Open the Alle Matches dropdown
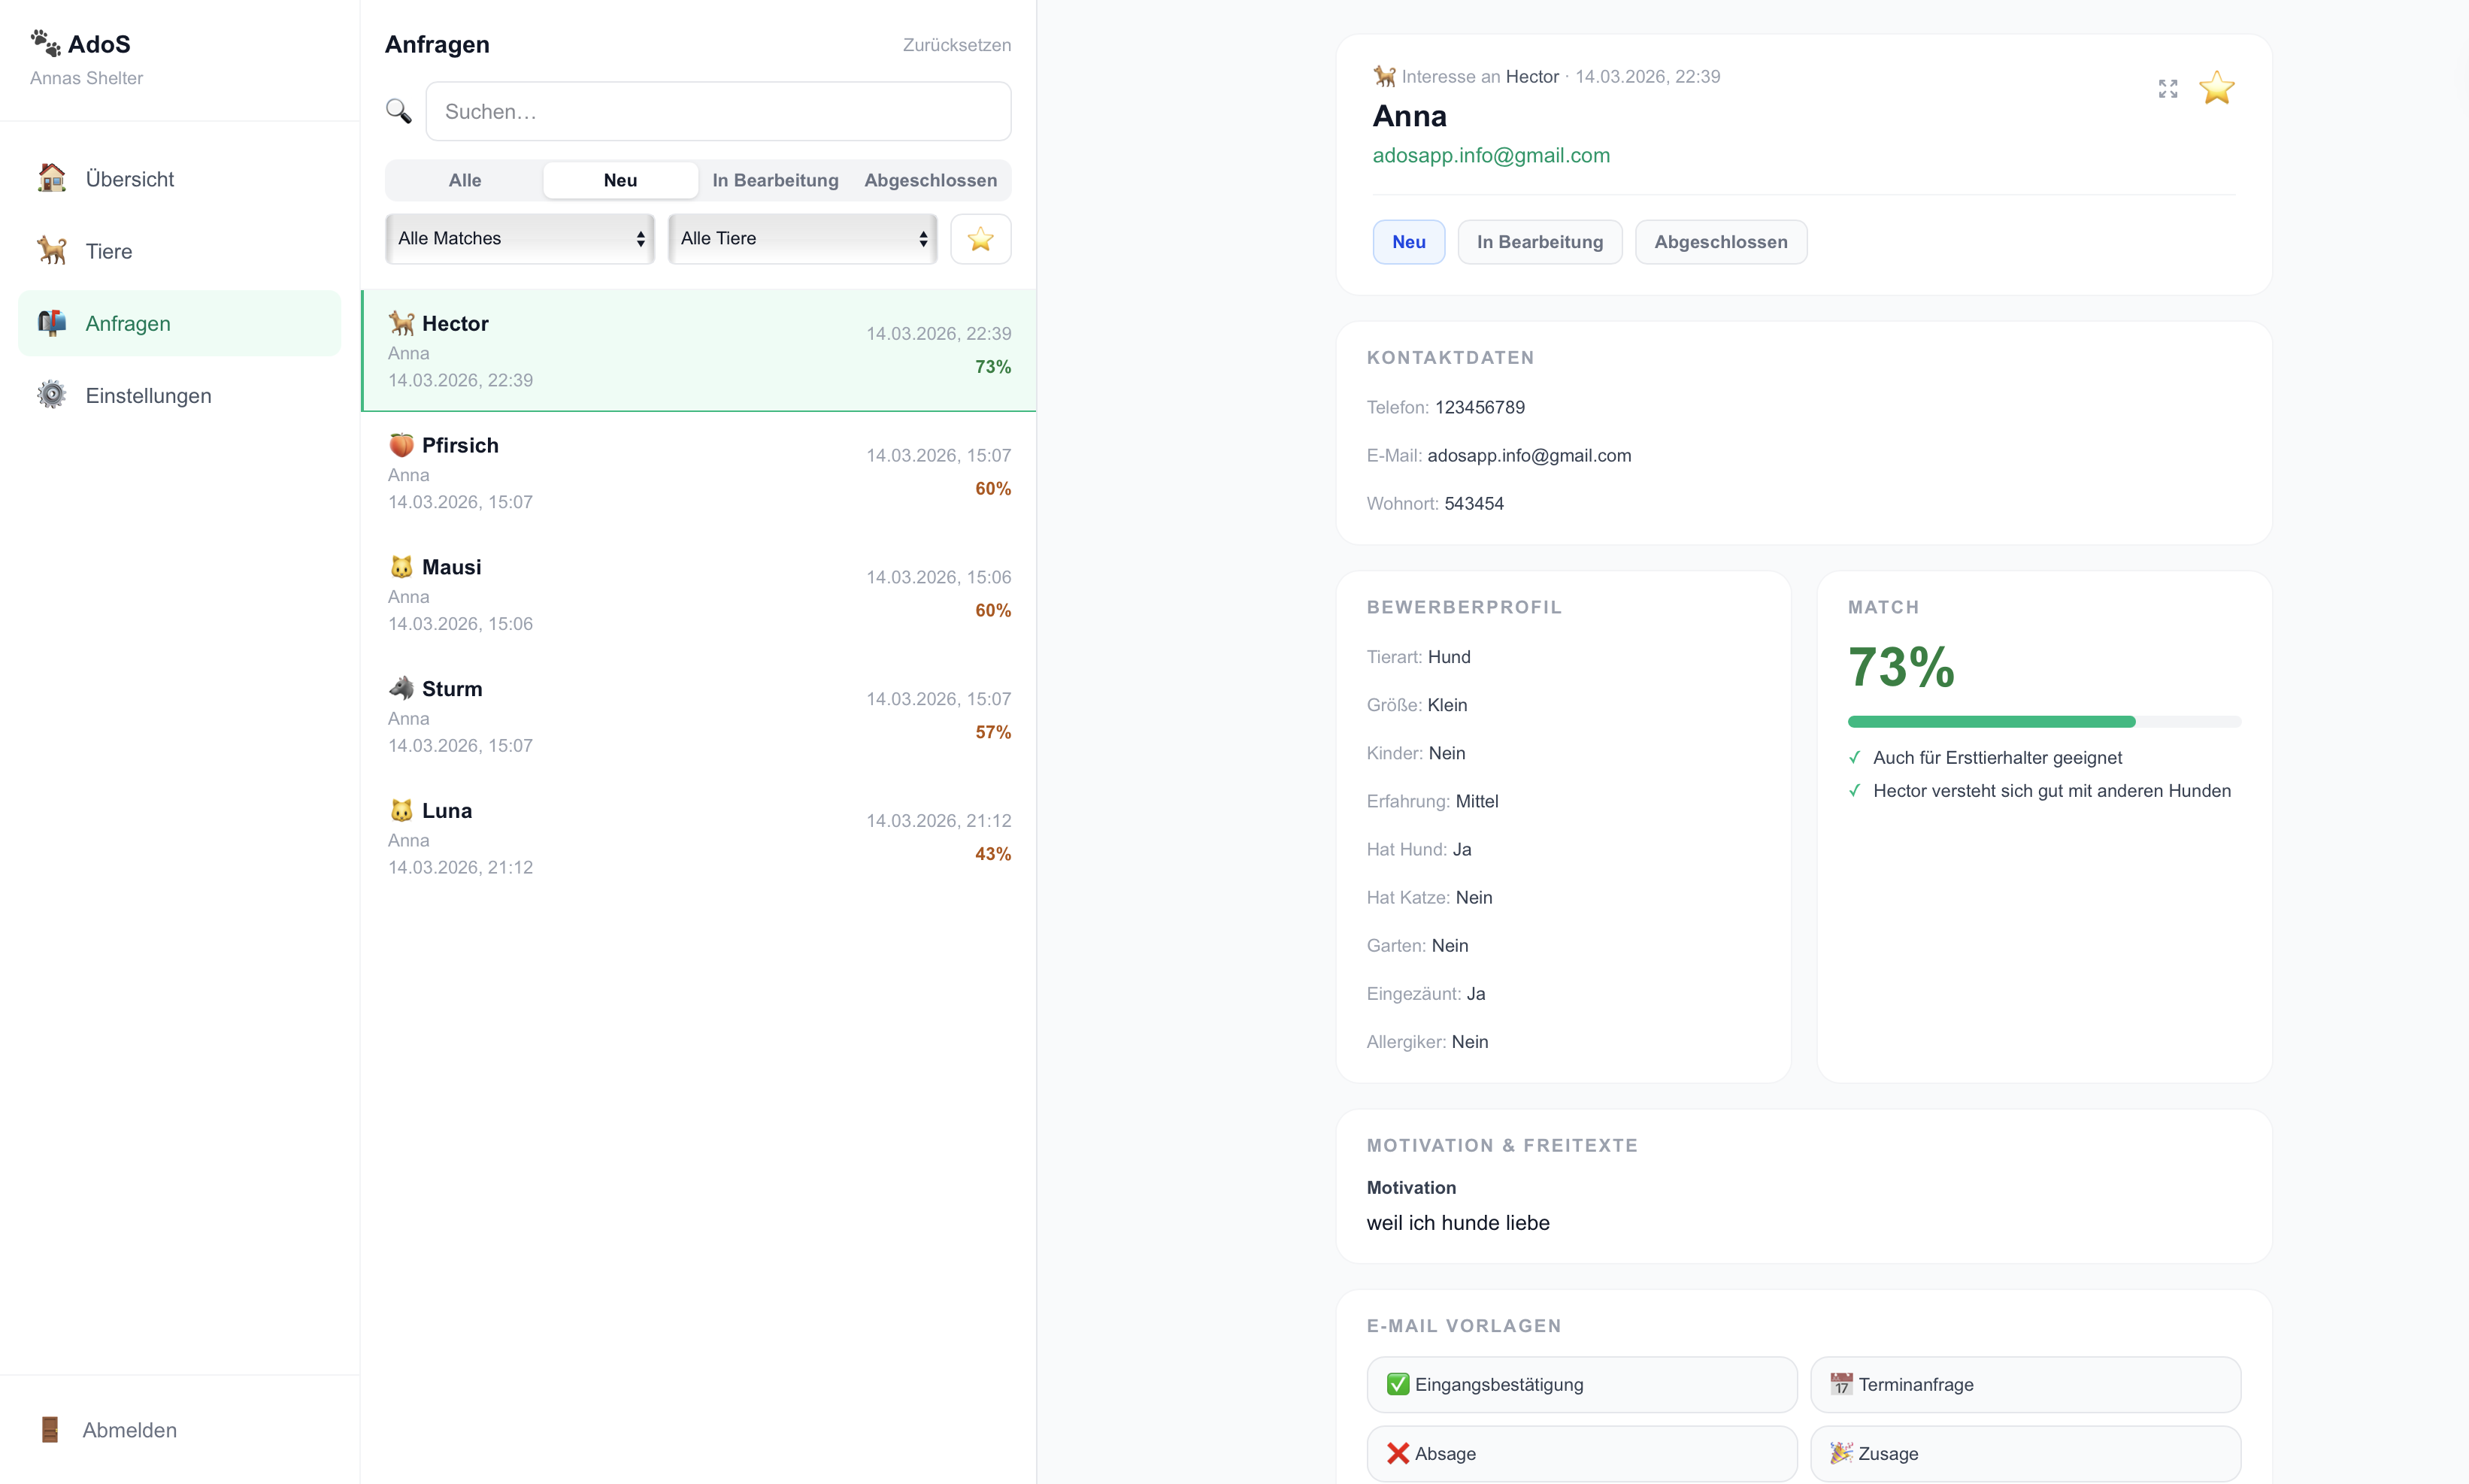Viewport: 2469px width, 1484px height. 519,239
